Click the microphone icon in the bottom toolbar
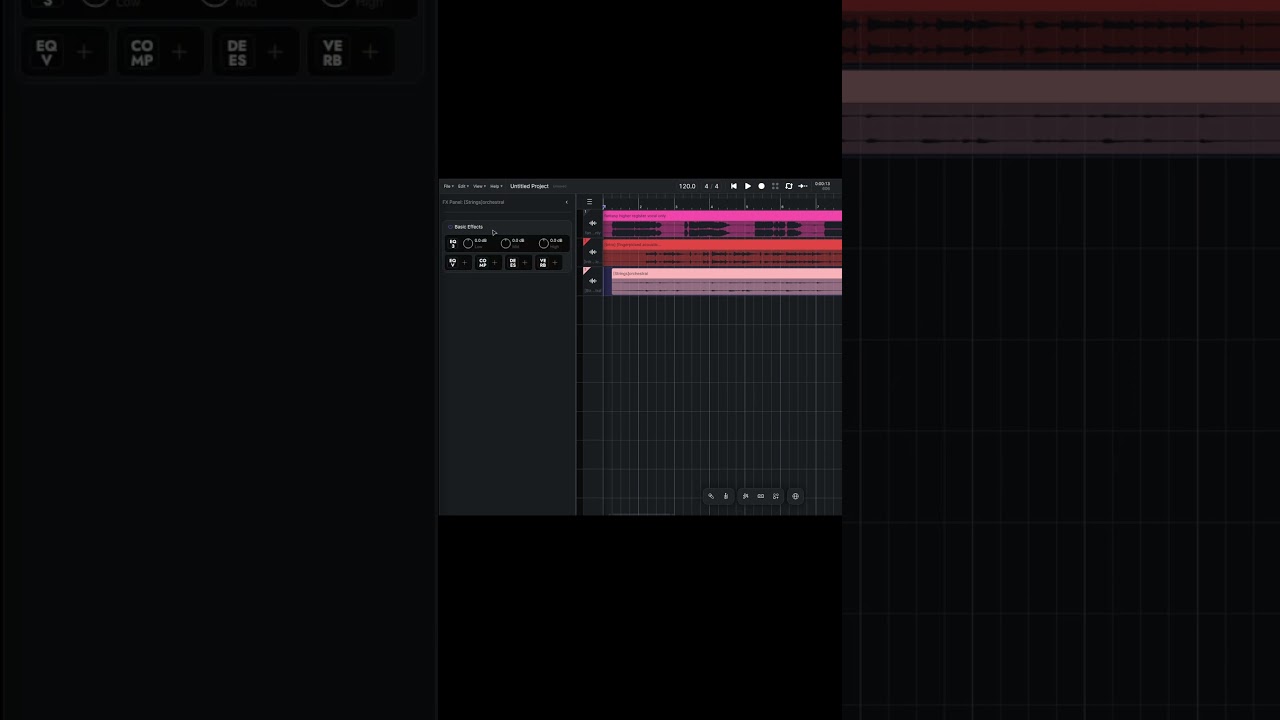 711,496
